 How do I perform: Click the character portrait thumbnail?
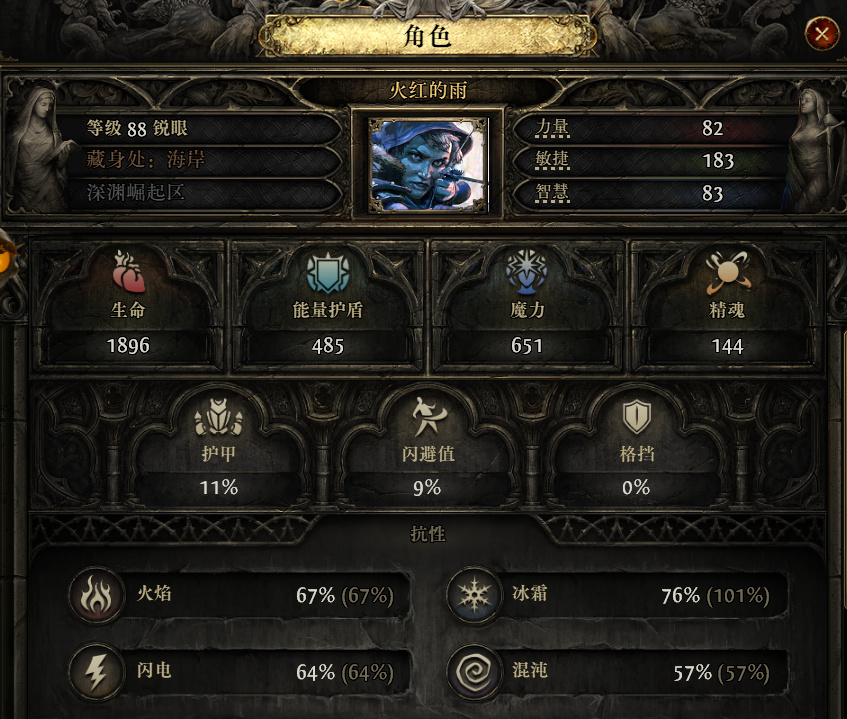(428, 165)
